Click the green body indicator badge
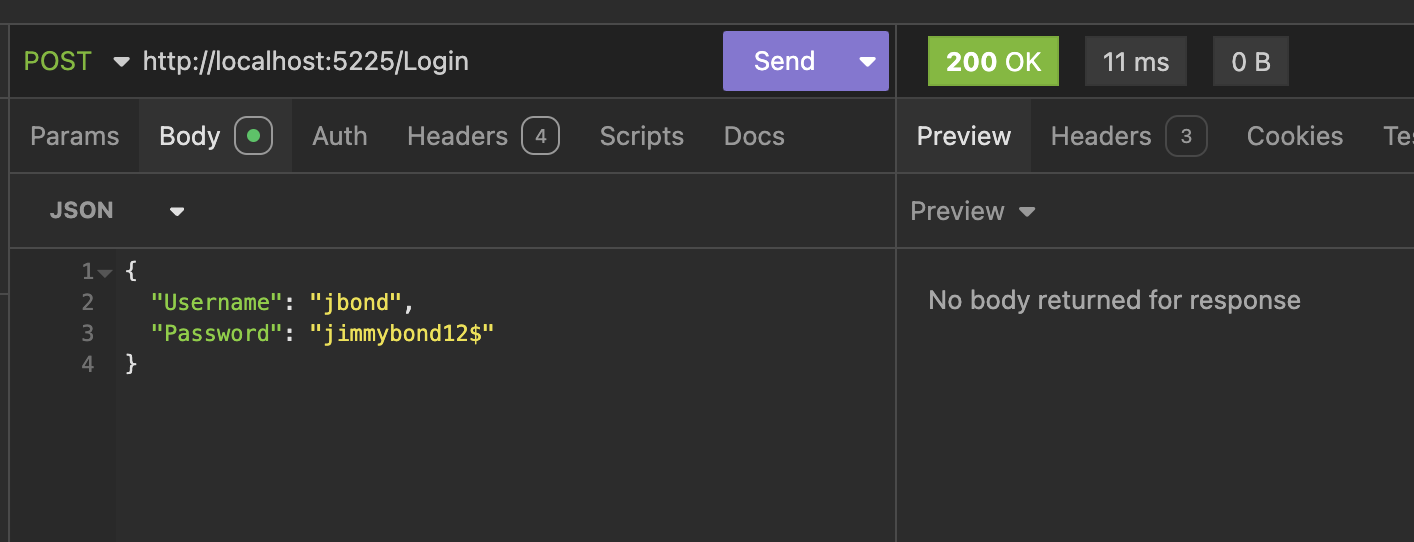This screenshot has width=1414, height=542. point(253,136)
